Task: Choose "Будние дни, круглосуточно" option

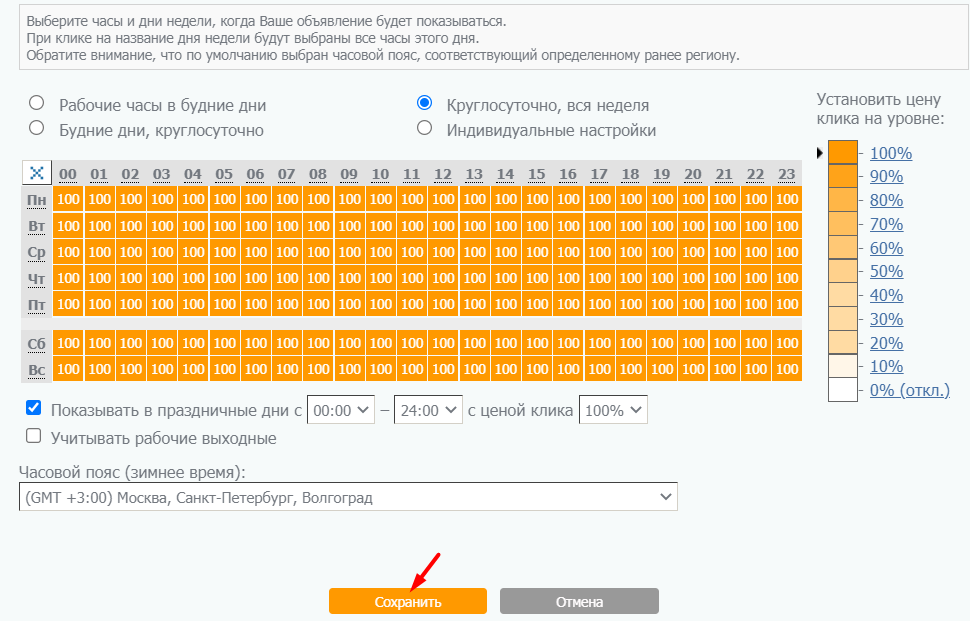Action: click(x=37, y=128)
